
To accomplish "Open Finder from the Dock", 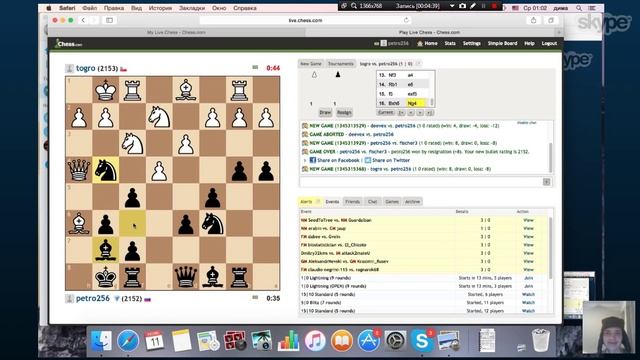I will click(x=101, y=340).
